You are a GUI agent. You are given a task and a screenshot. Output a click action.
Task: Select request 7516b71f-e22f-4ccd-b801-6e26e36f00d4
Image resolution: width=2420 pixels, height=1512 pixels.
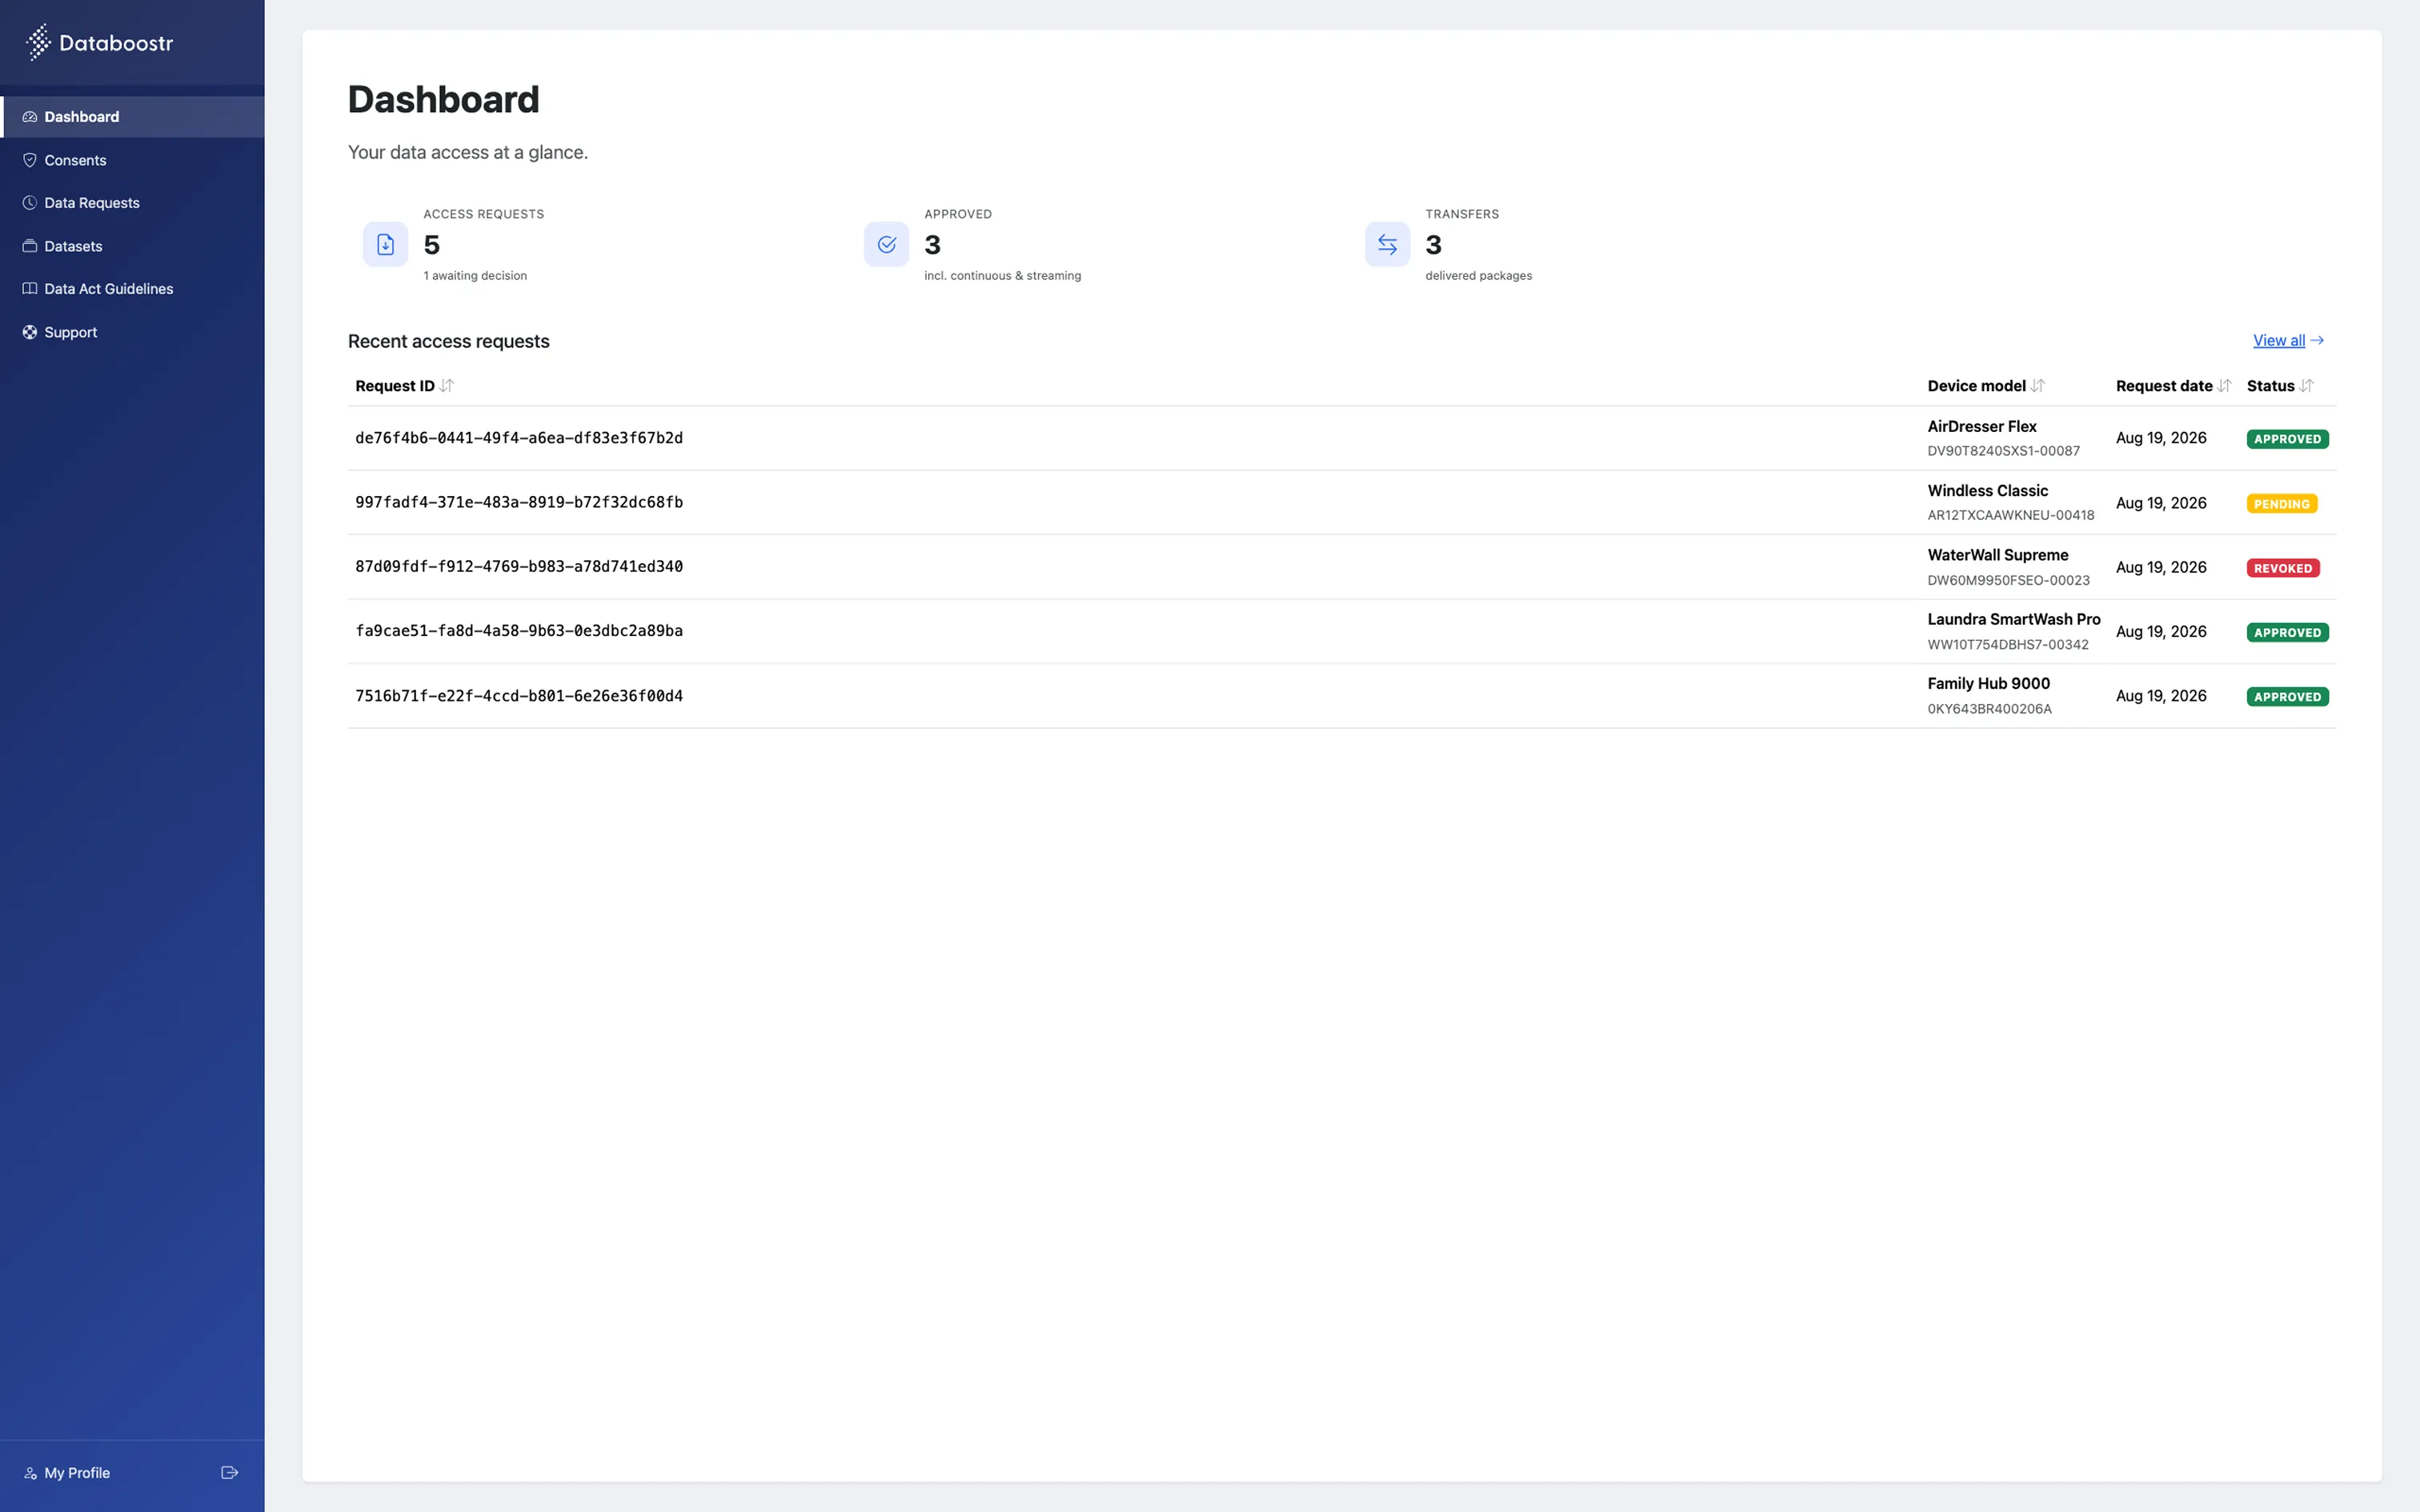coord(519,696)
